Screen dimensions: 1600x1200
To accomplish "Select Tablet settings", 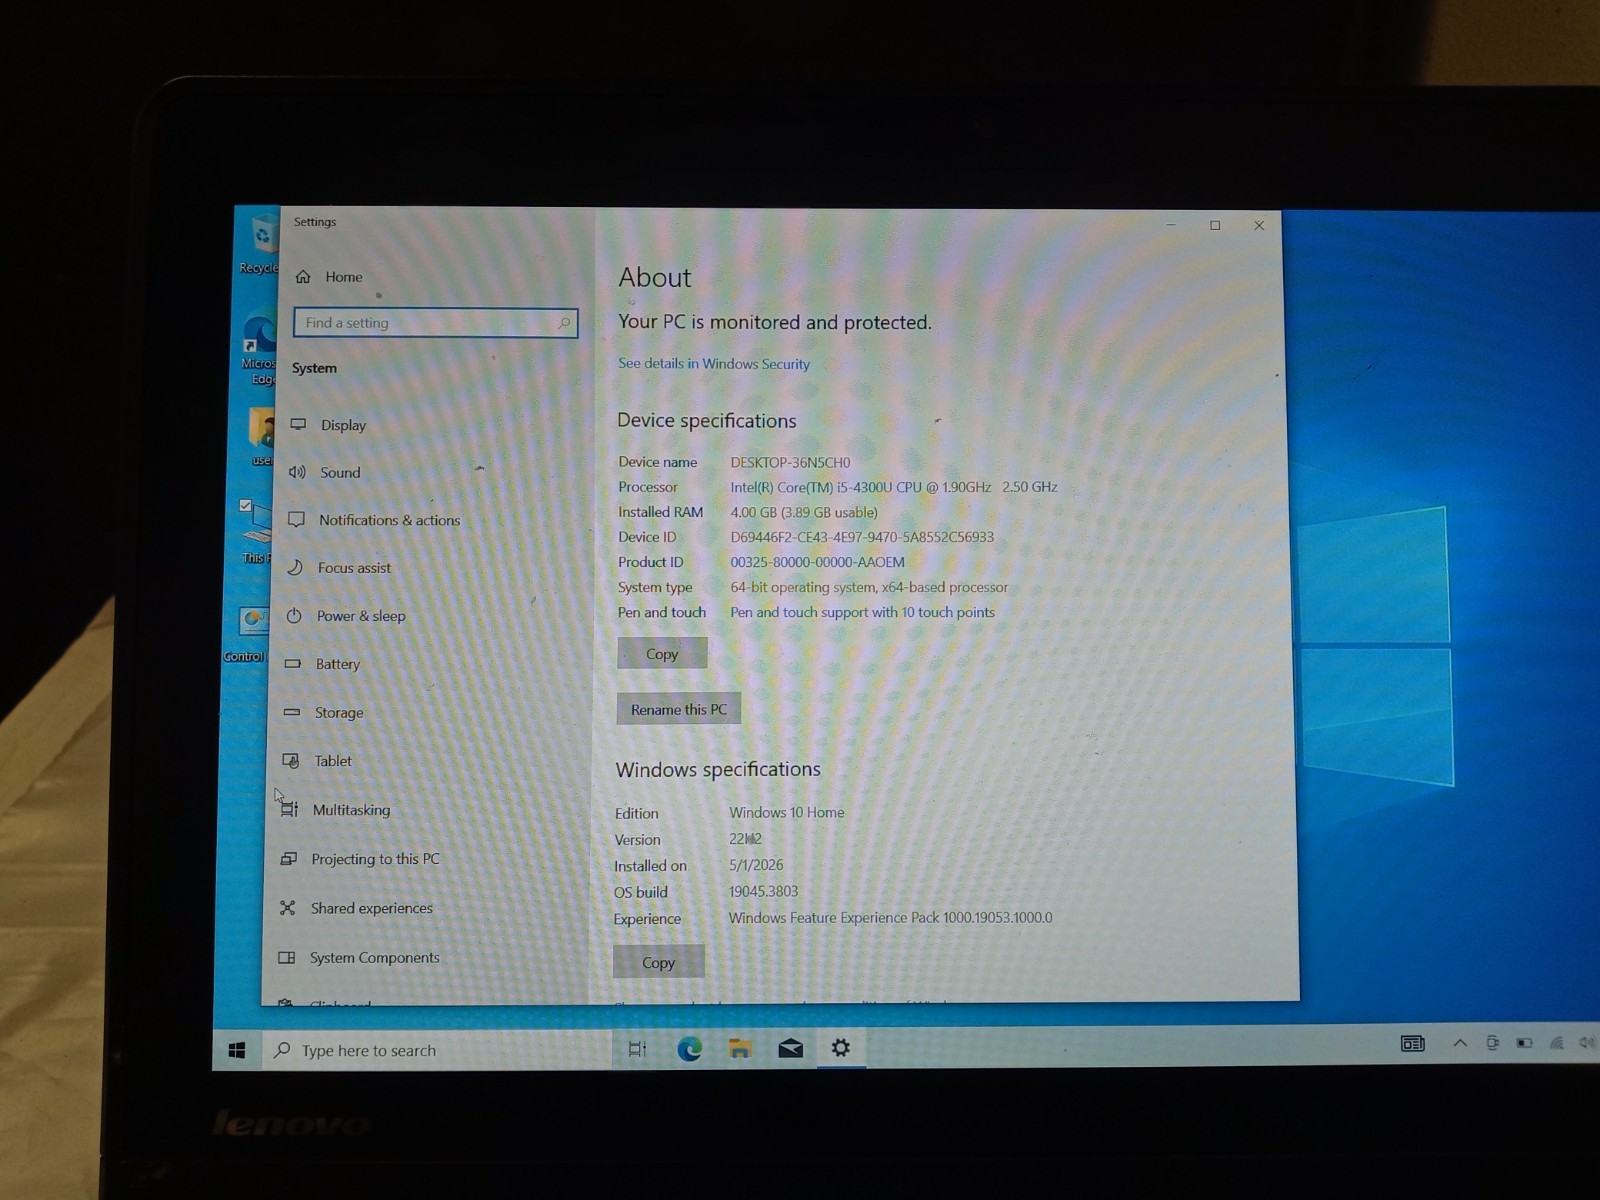I will point(333,761).
